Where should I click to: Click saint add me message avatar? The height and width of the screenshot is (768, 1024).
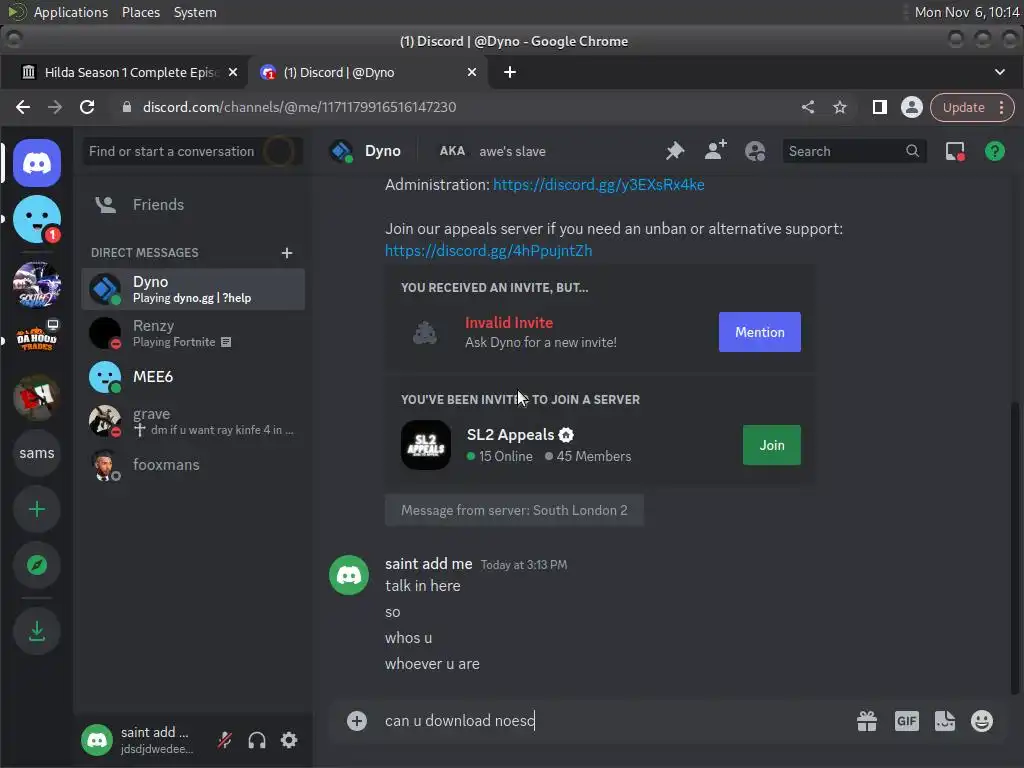(x=349, y=575)
